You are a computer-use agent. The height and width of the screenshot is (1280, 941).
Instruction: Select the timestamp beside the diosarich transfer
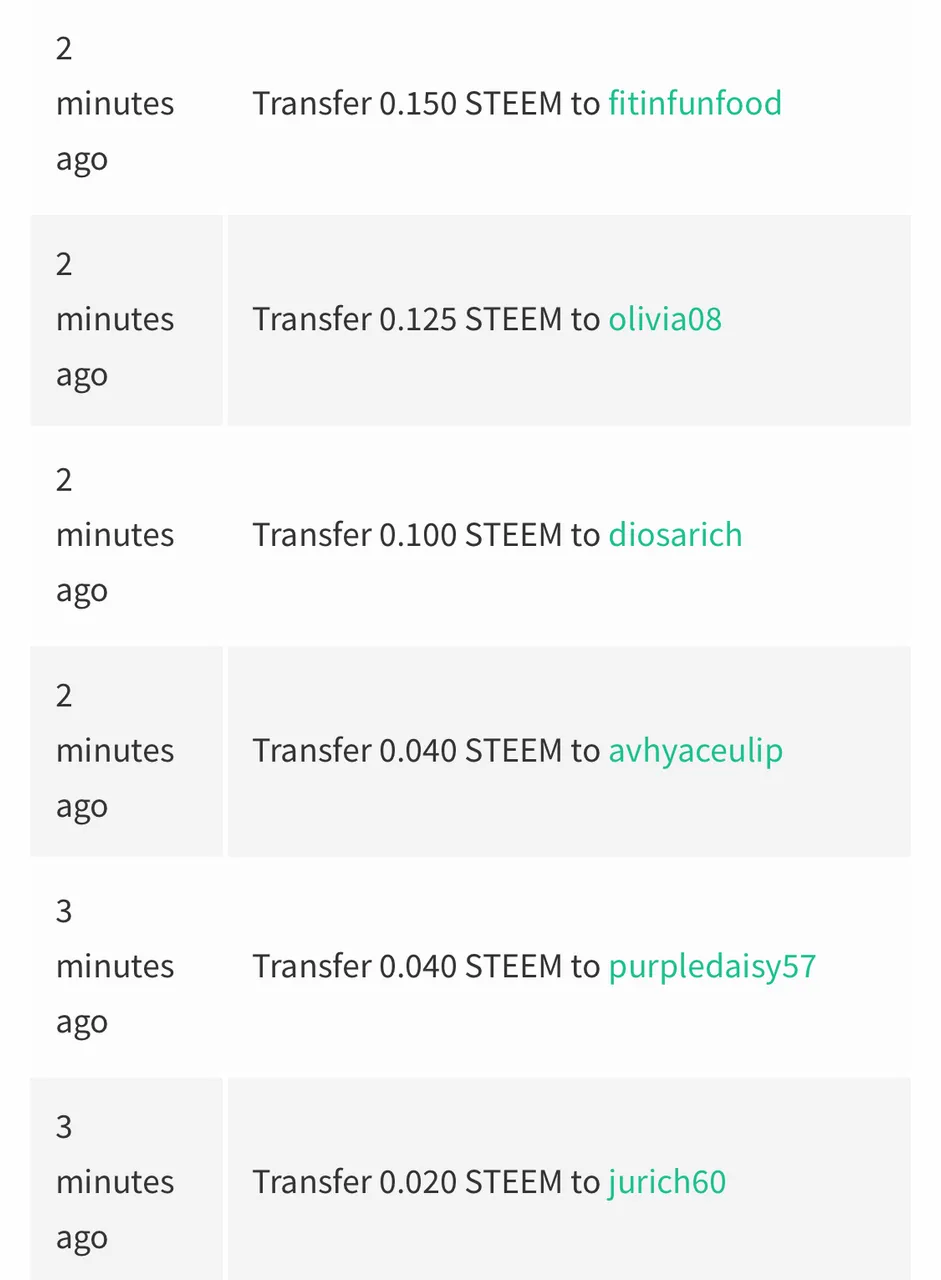pyautogui.click(x=115, y=535)
